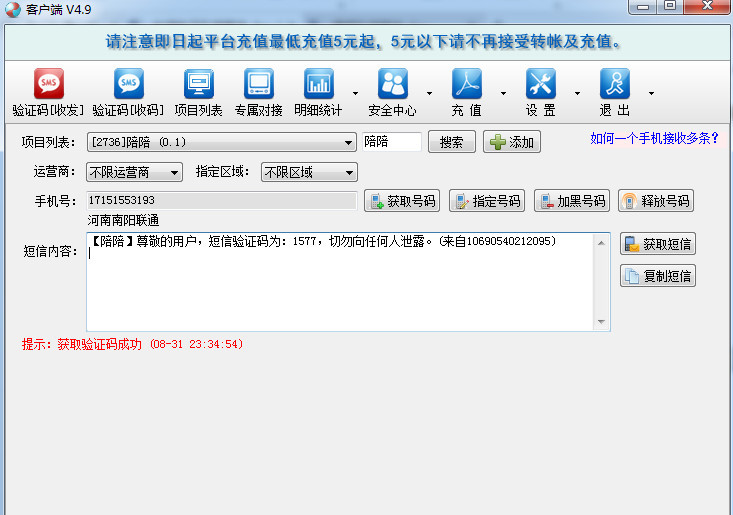
Task: Click the project search field containing 陪陪
Action: click(x=391, y=142)
